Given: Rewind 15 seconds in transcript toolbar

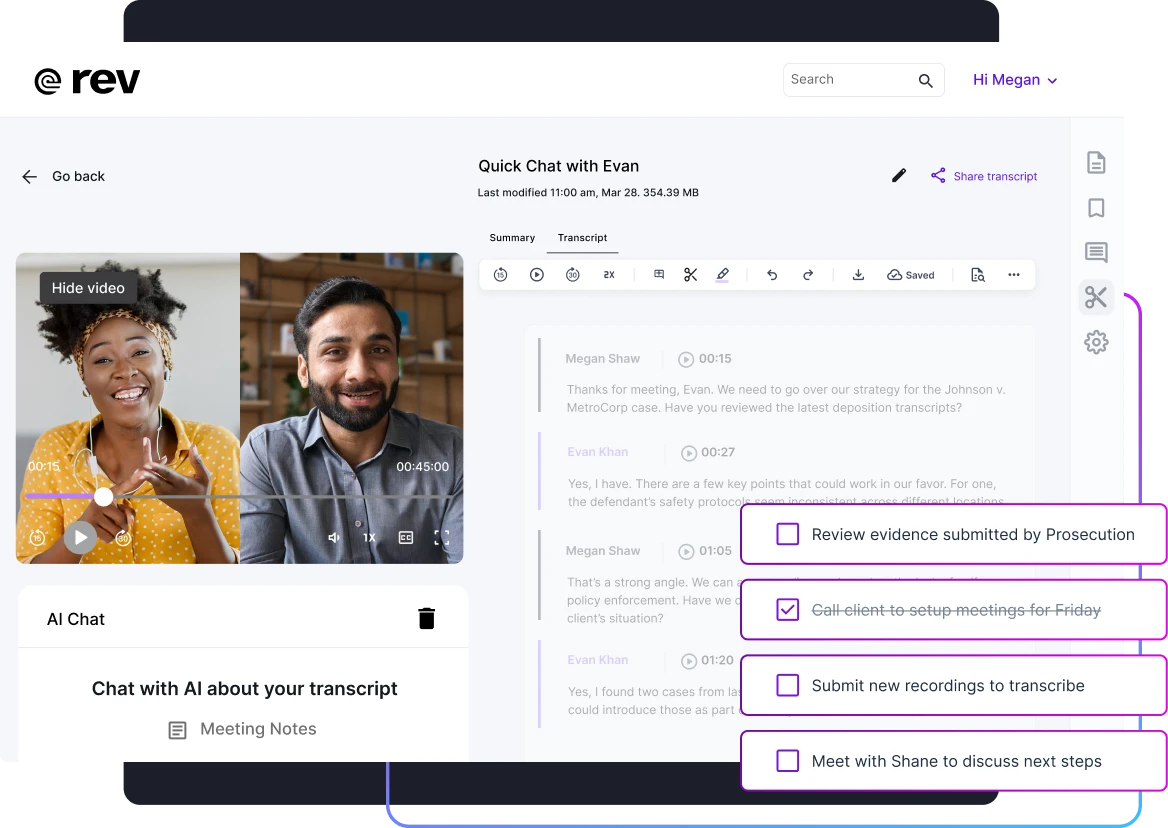Looking at the screenshot, I should click(x=501, y=275).
